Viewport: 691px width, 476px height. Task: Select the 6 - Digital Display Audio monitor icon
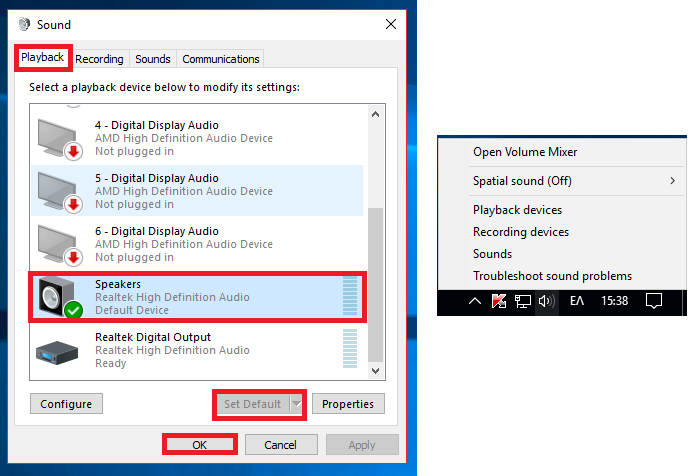(58, 244)
